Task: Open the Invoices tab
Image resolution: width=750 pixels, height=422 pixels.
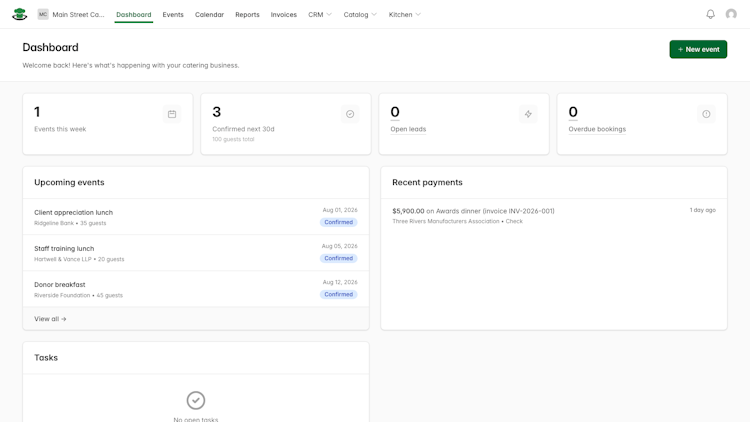Action: [x=284, y=14]
